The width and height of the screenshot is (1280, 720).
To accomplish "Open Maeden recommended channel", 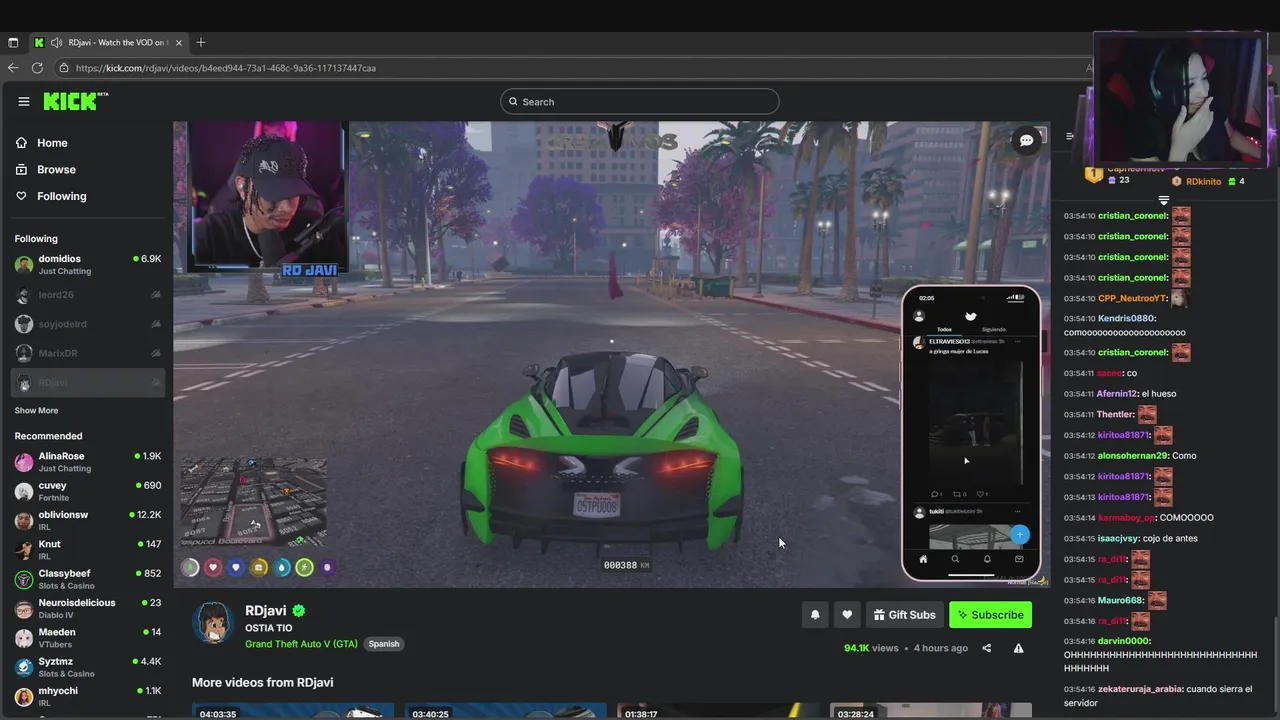I will (88, 637).
